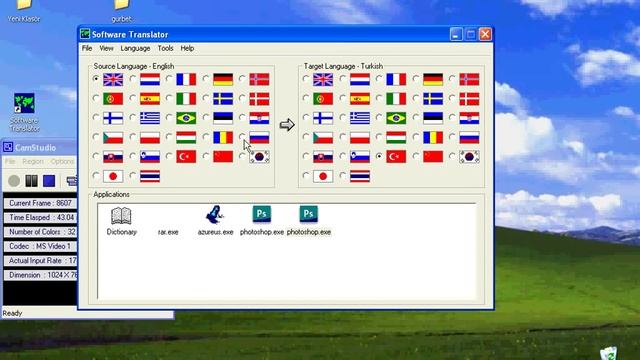The height and width of the screenshot is (360, 640).
Task: Select the Japanese radio button in Target Language
Action: pyautogui.click(x=306, y=176)
